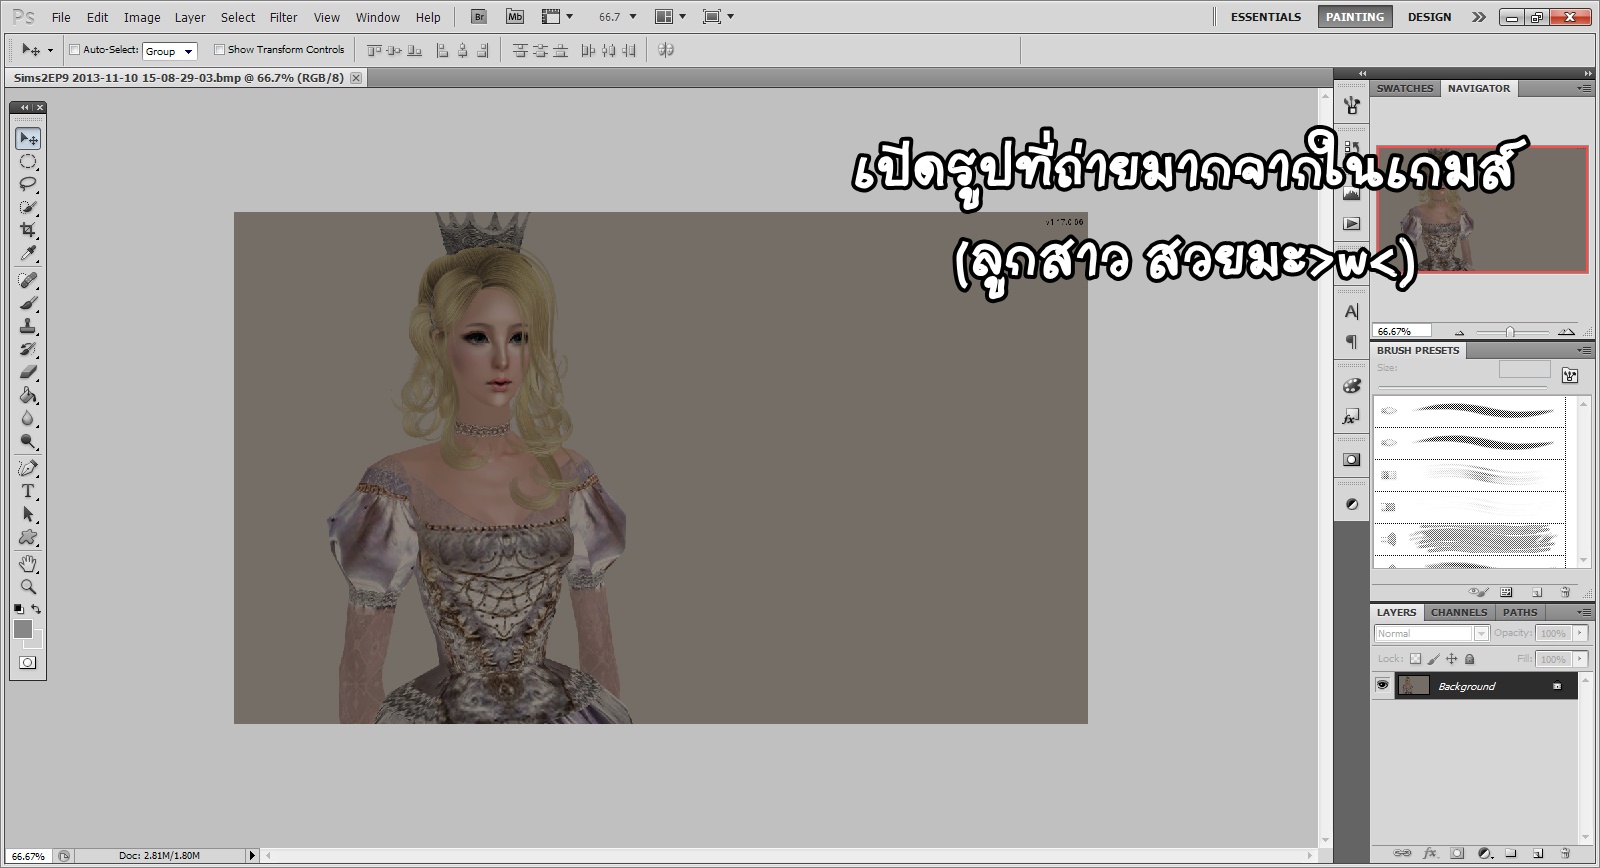Viewport: 1600px width, 868px height.
Task: Toggle lock all in Layers panel
Action: pyautogui.click(x=1469, y=659)
